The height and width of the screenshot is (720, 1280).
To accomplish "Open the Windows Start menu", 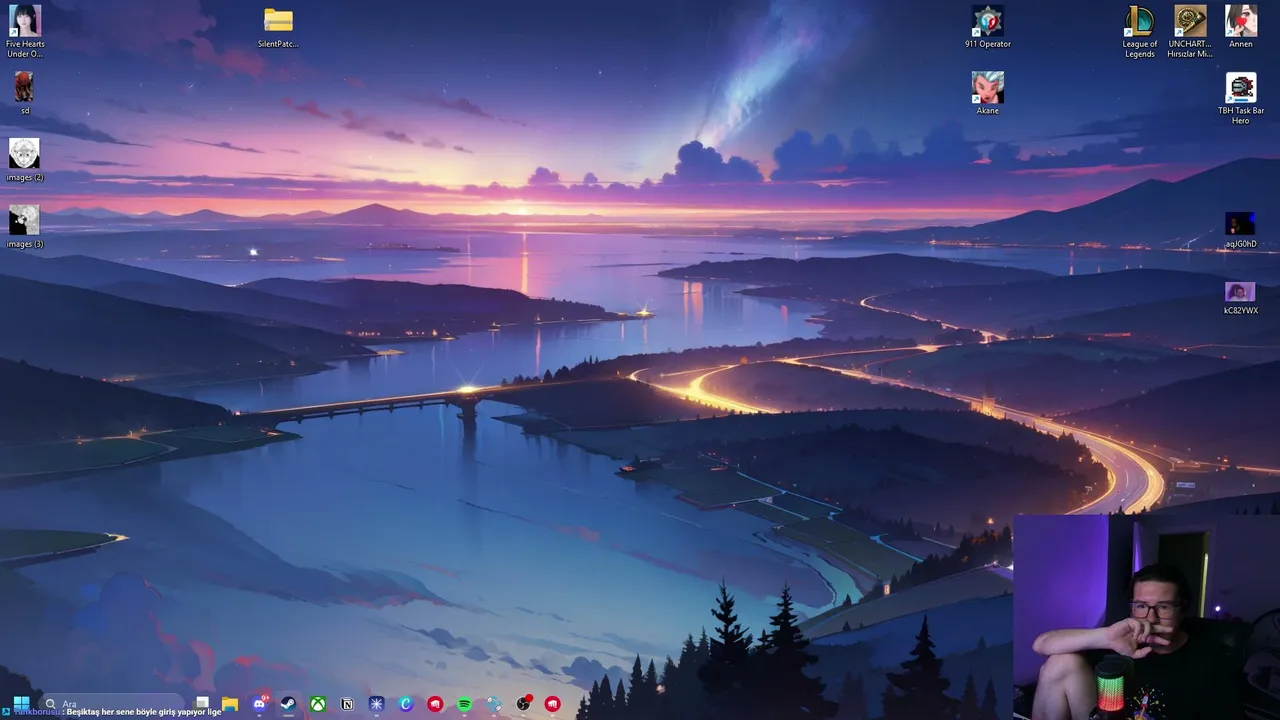I will (21, 704).
